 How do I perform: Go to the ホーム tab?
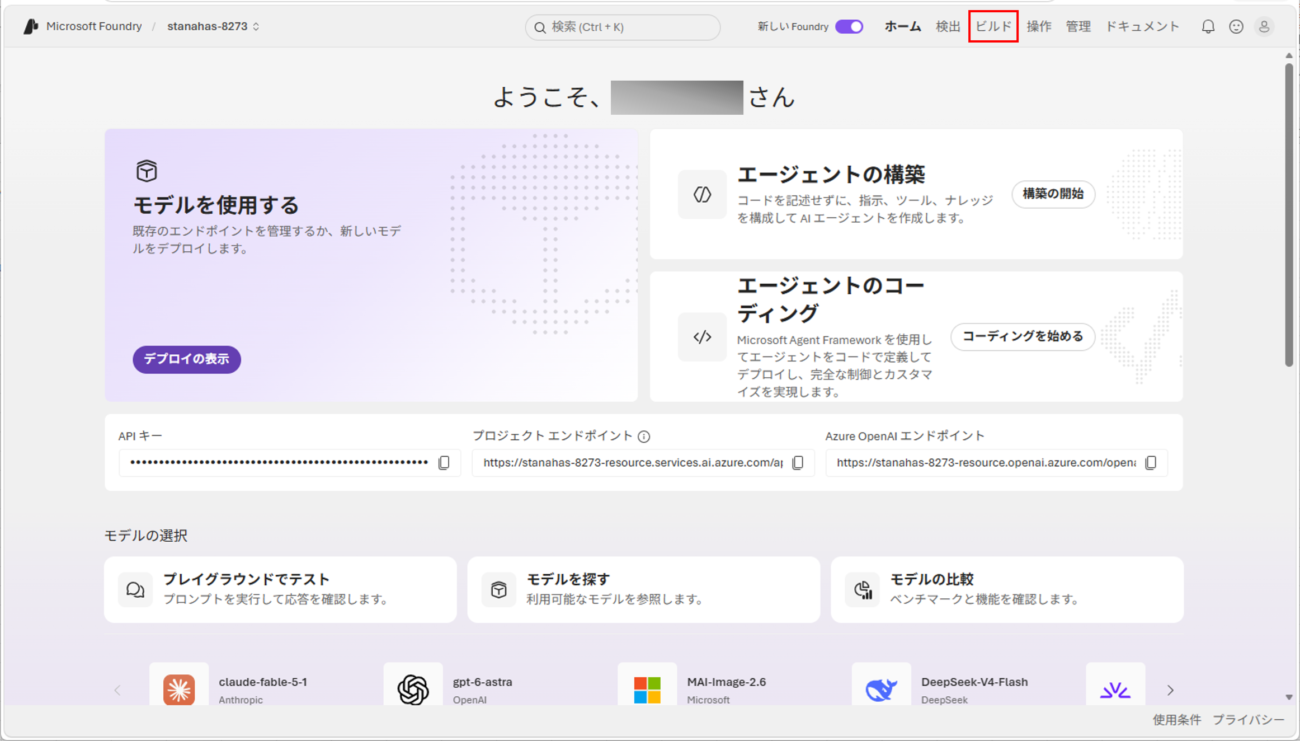click(903, 27)
